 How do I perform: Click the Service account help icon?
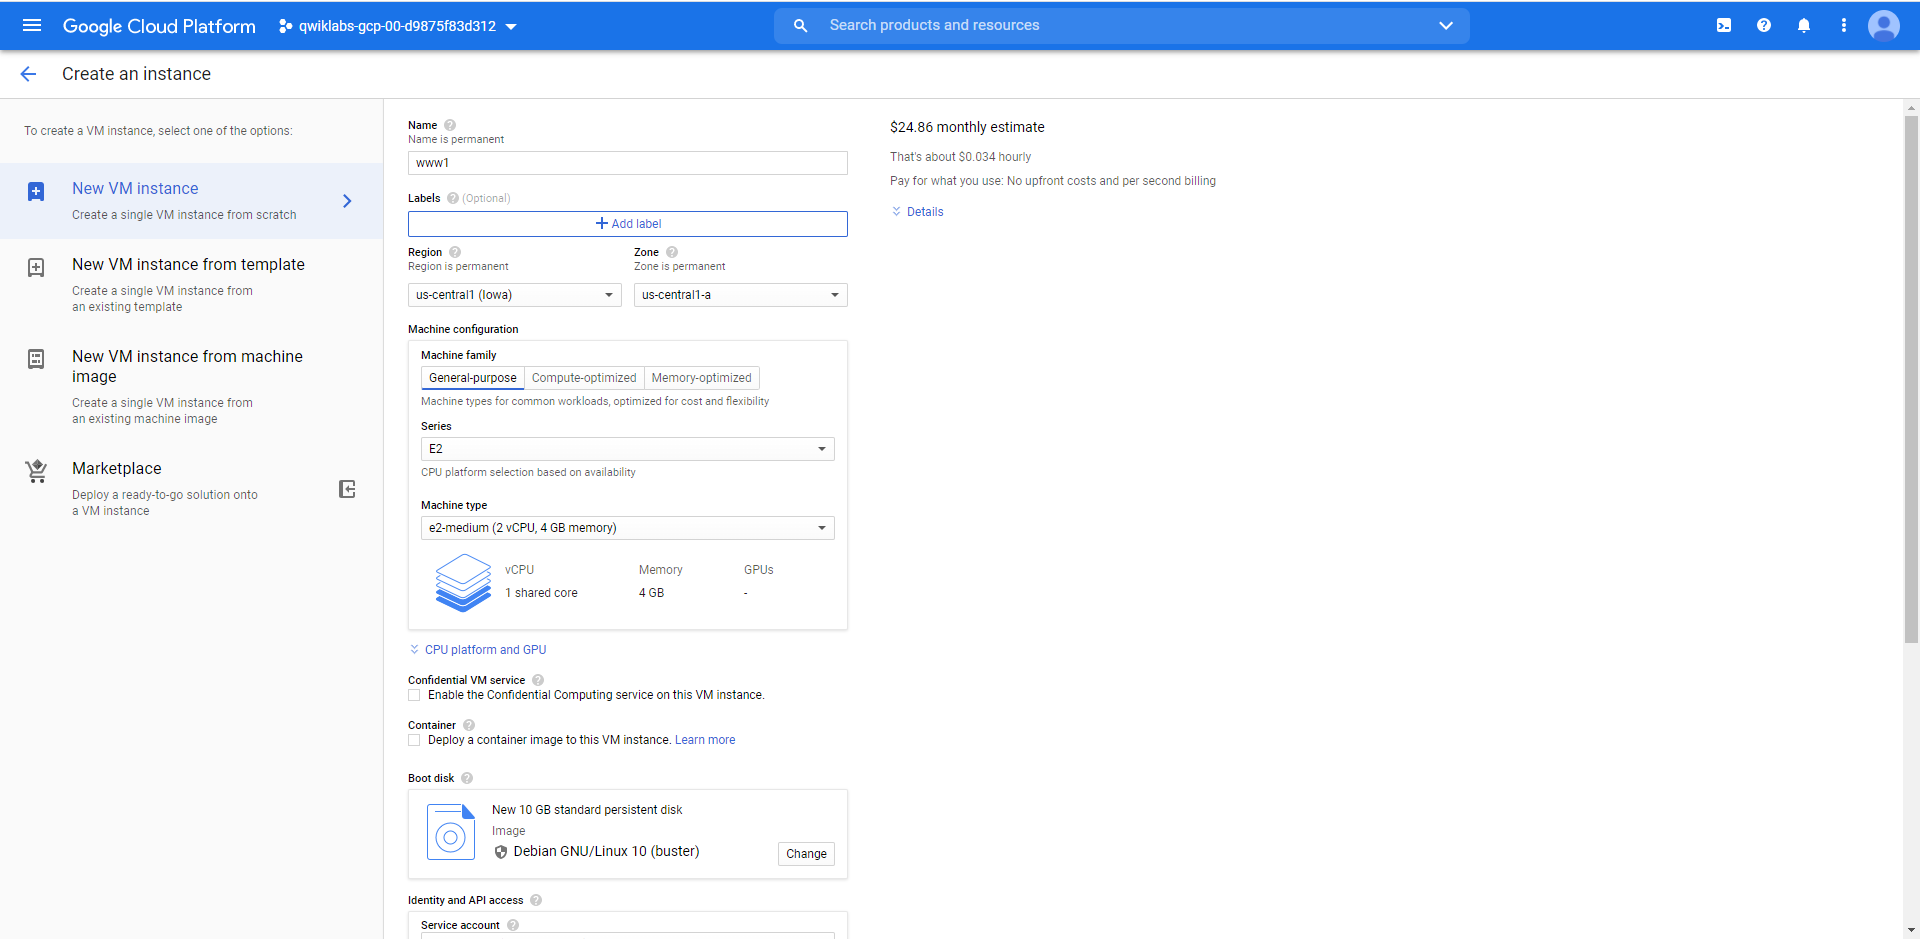point(513,925)
